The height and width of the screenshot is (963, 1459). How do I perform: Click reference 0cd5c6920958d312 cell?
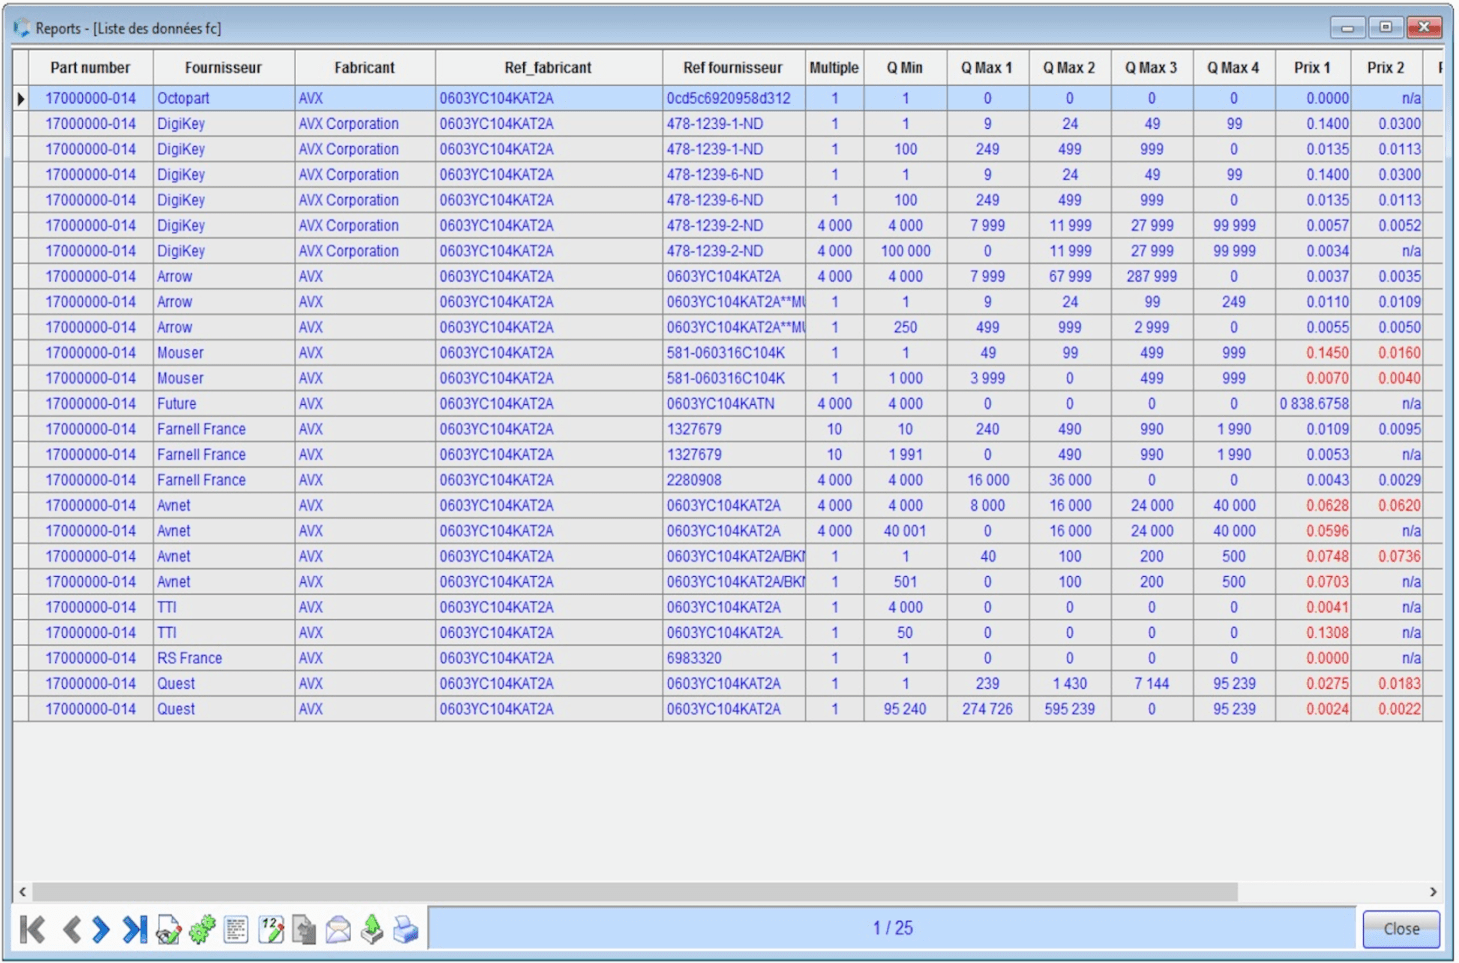tap(733, 98)
